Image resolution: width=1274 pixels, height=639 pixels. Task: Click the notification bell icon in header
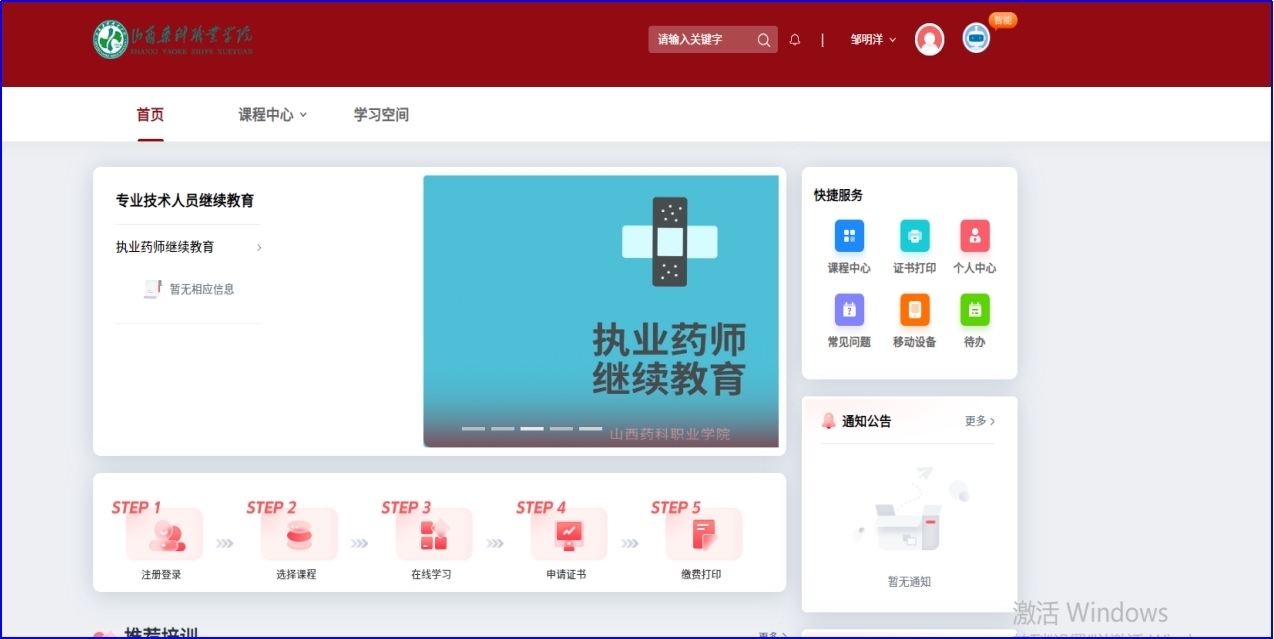(x=795, y=40)
